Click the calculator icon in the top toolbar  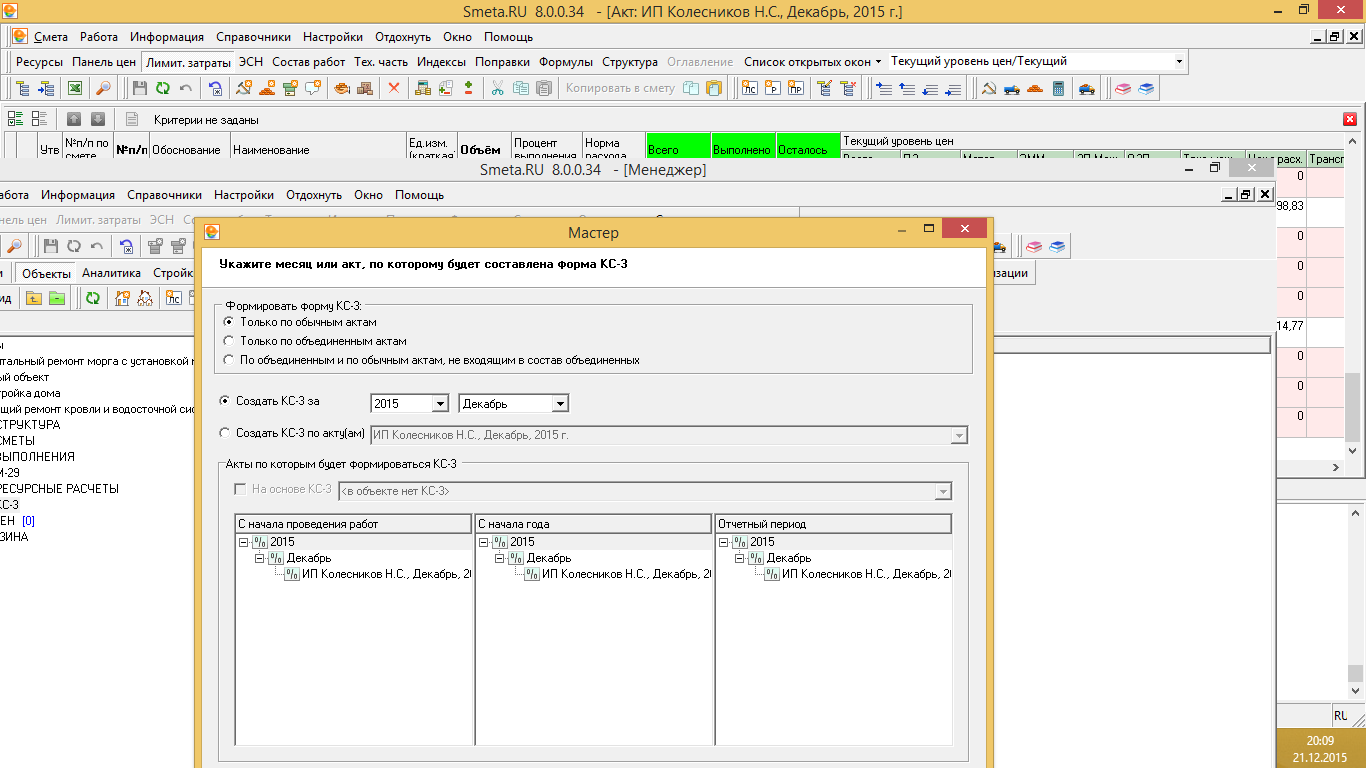(1058, 88)
